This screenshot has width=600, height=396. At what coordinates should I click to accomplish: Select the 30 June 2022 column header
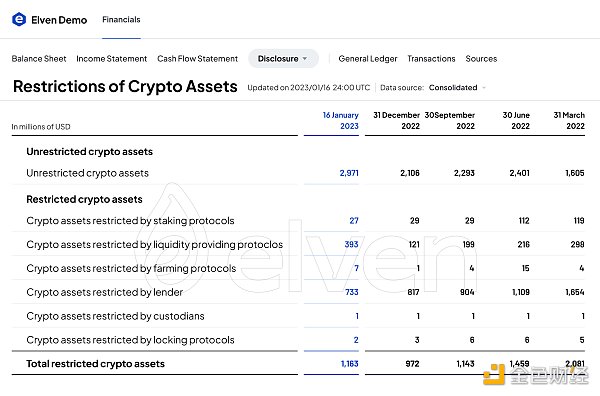(516, 121)
